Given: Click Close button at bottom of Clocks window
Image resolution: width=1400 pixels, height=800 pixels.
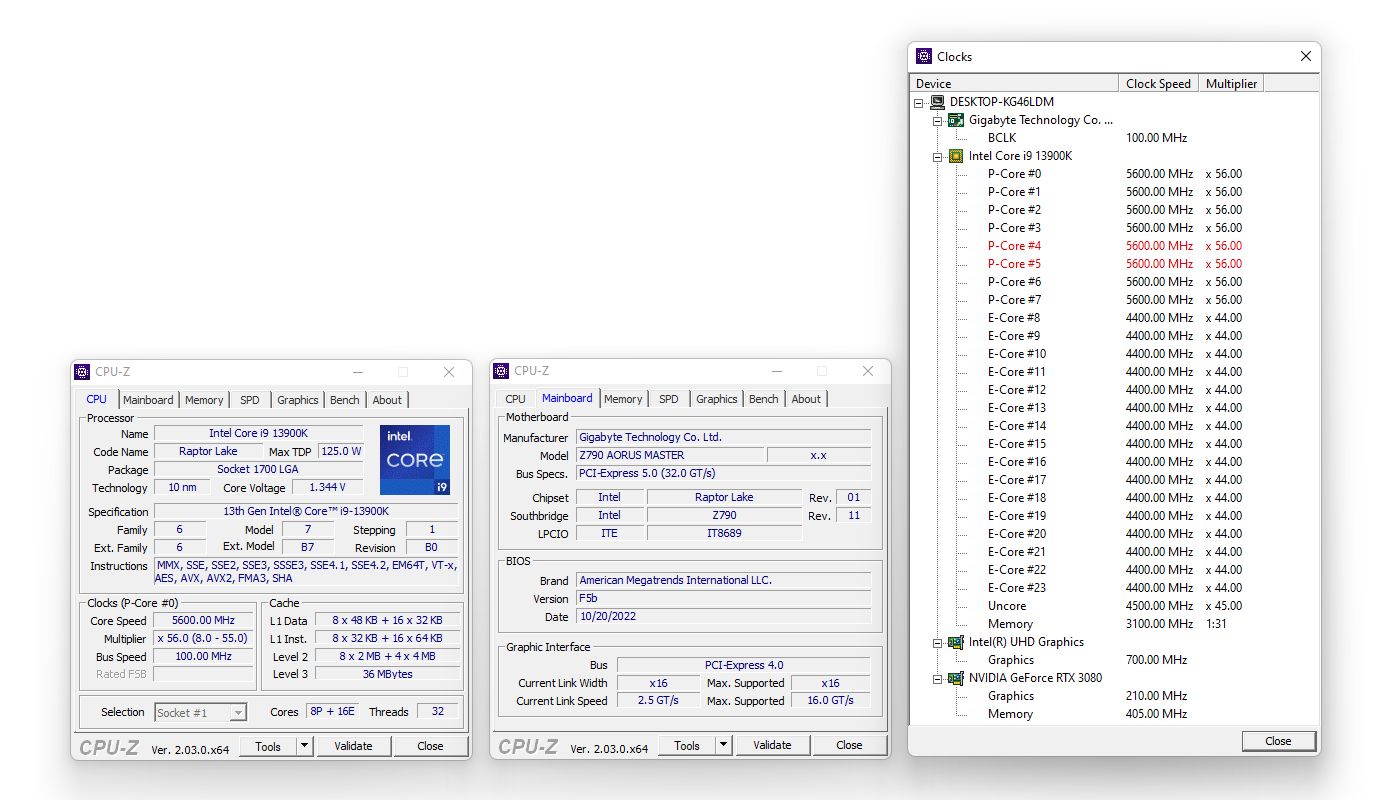Looking at the screenshot, I should click(x=1278, y=741).
